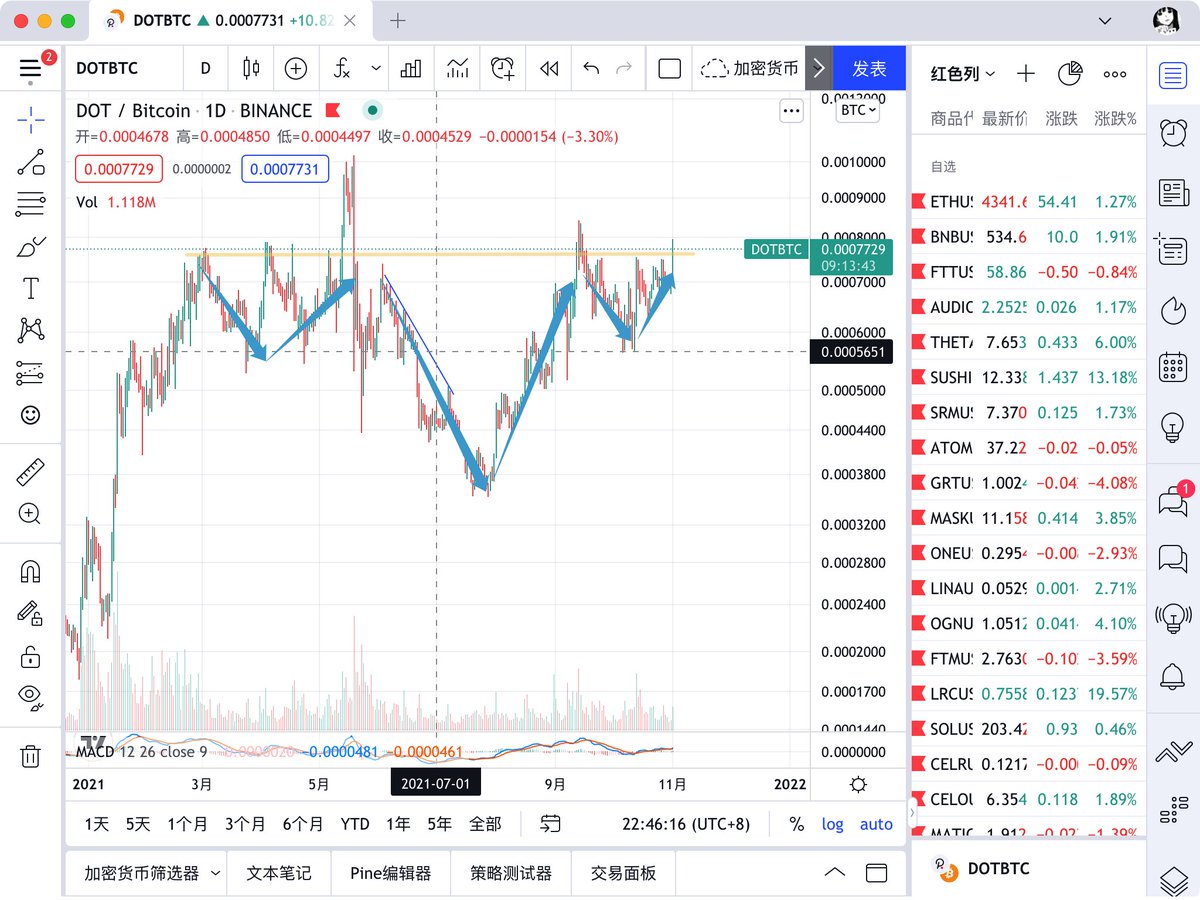
Task: Open the Pine编辑器 tab
Action: coord(391,873)
